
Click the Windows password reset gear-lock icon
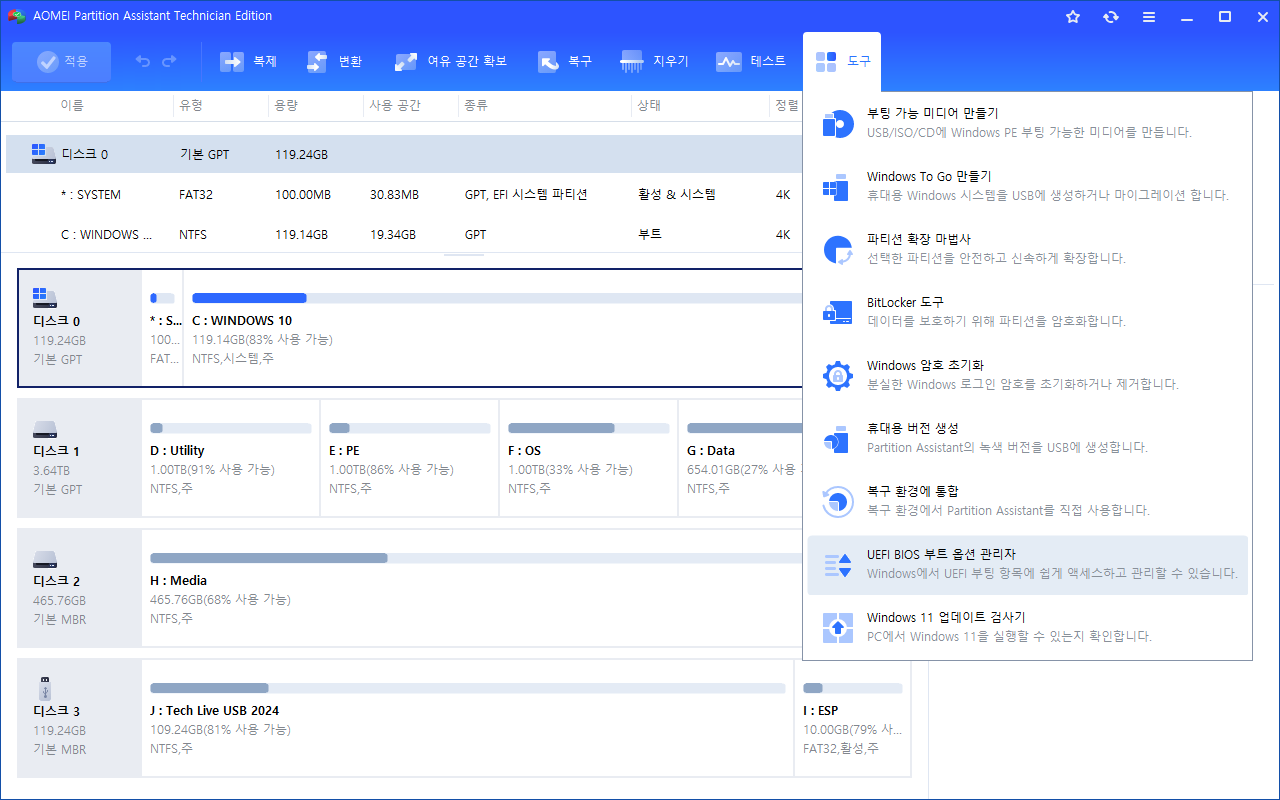click(837, 375)
